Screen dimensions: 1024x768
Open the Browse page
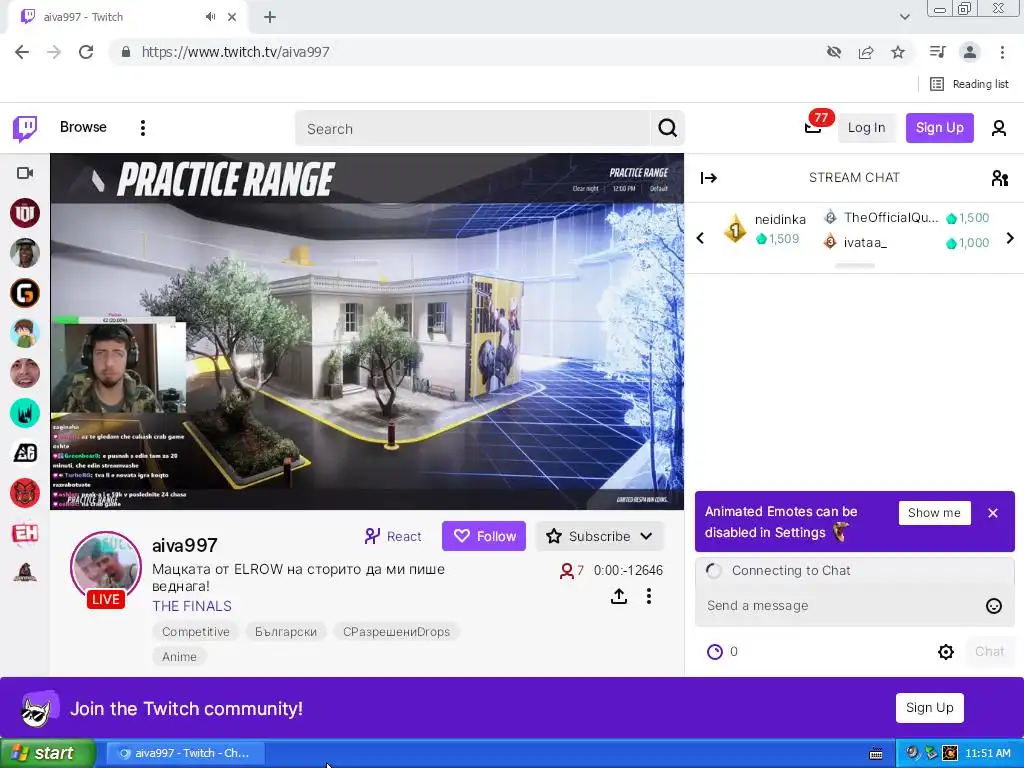tap(83, 127)
